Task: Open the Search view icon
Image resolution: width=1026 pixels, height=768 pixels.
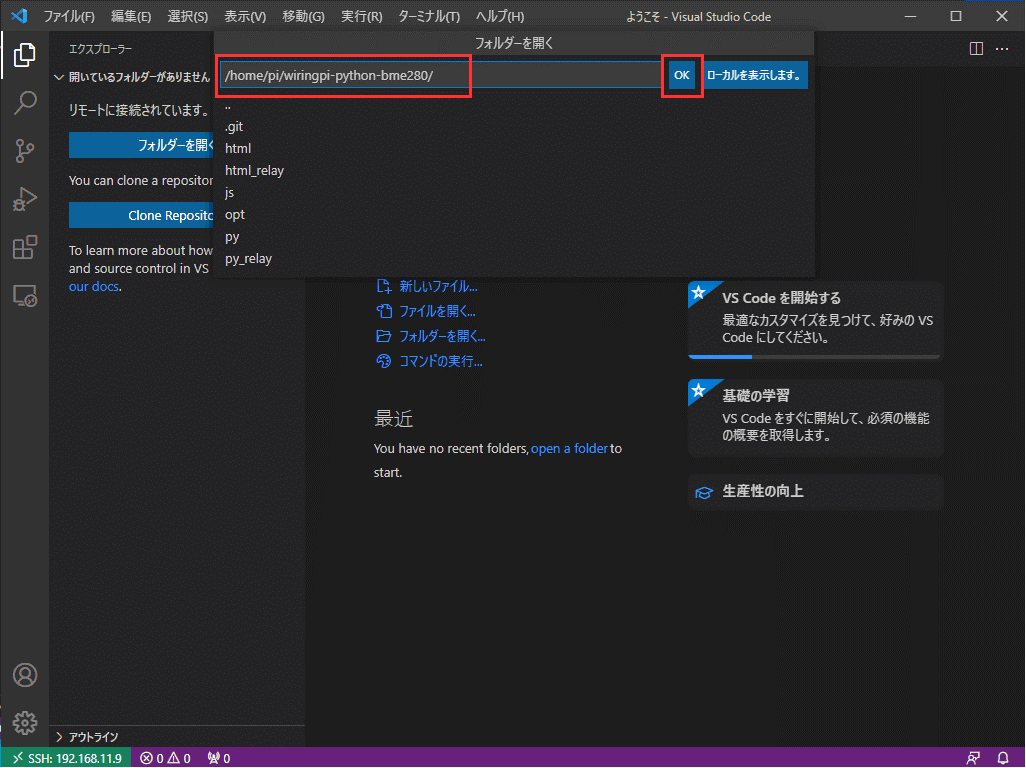Action: click(24, 103)
